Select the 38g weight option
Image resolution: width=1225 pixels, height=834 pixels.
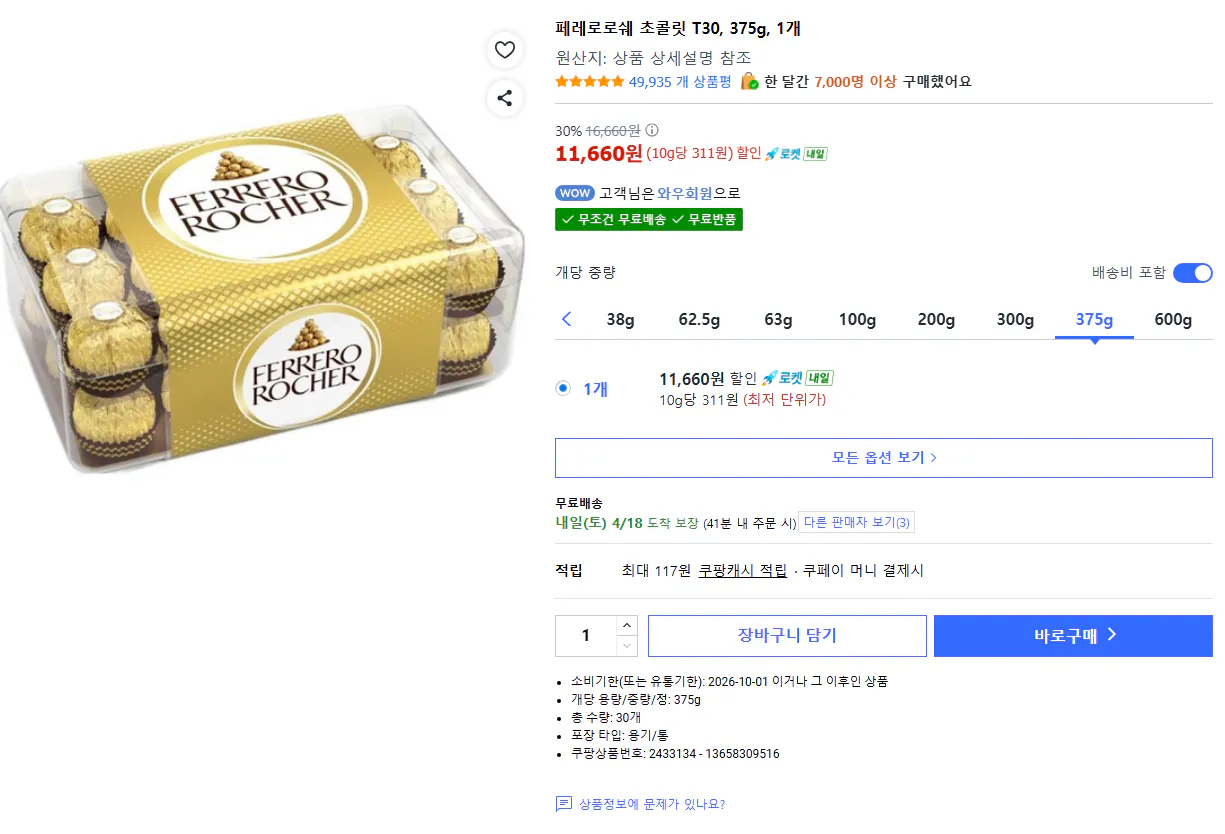(619, 319)
